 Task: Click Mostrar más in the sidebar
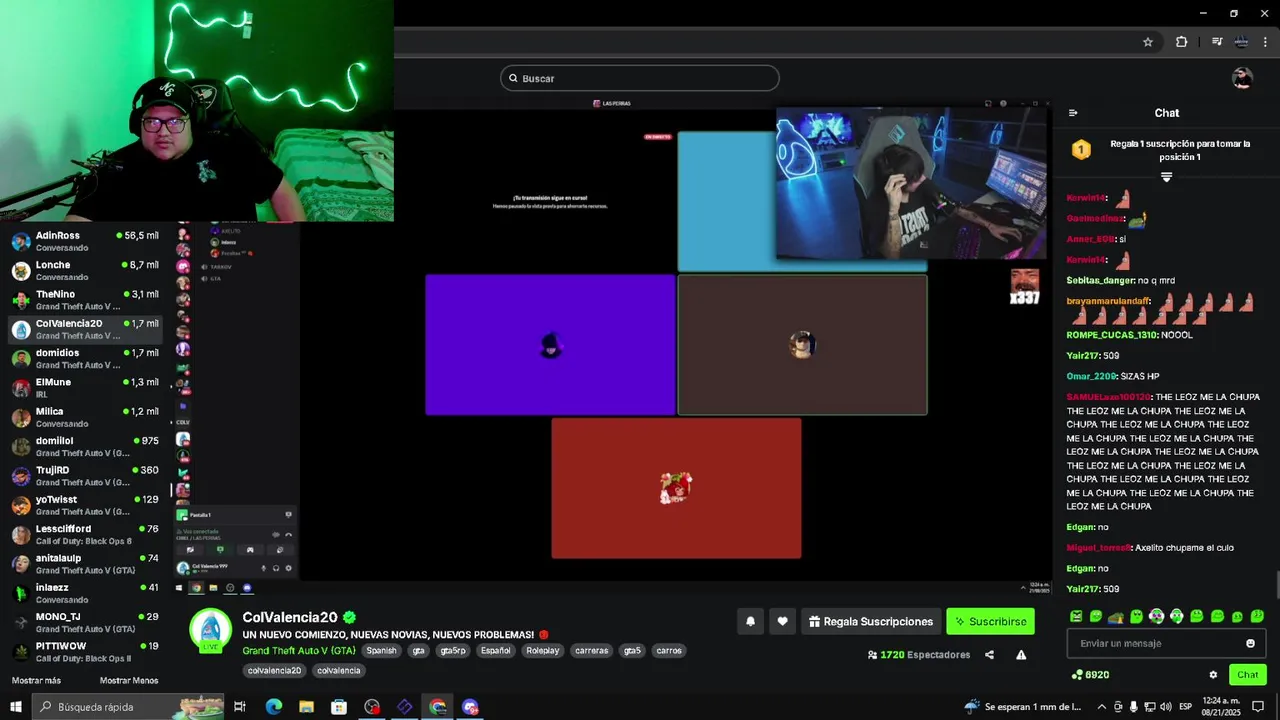click(36, 680)
